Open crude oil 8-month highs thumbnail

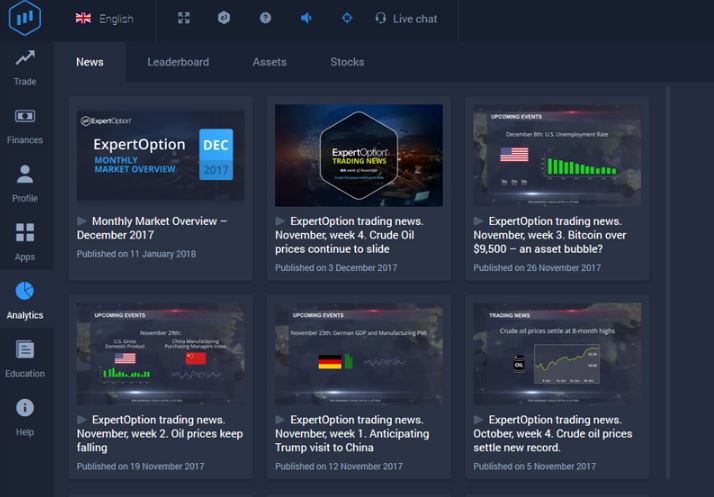(x=557, y=354)
